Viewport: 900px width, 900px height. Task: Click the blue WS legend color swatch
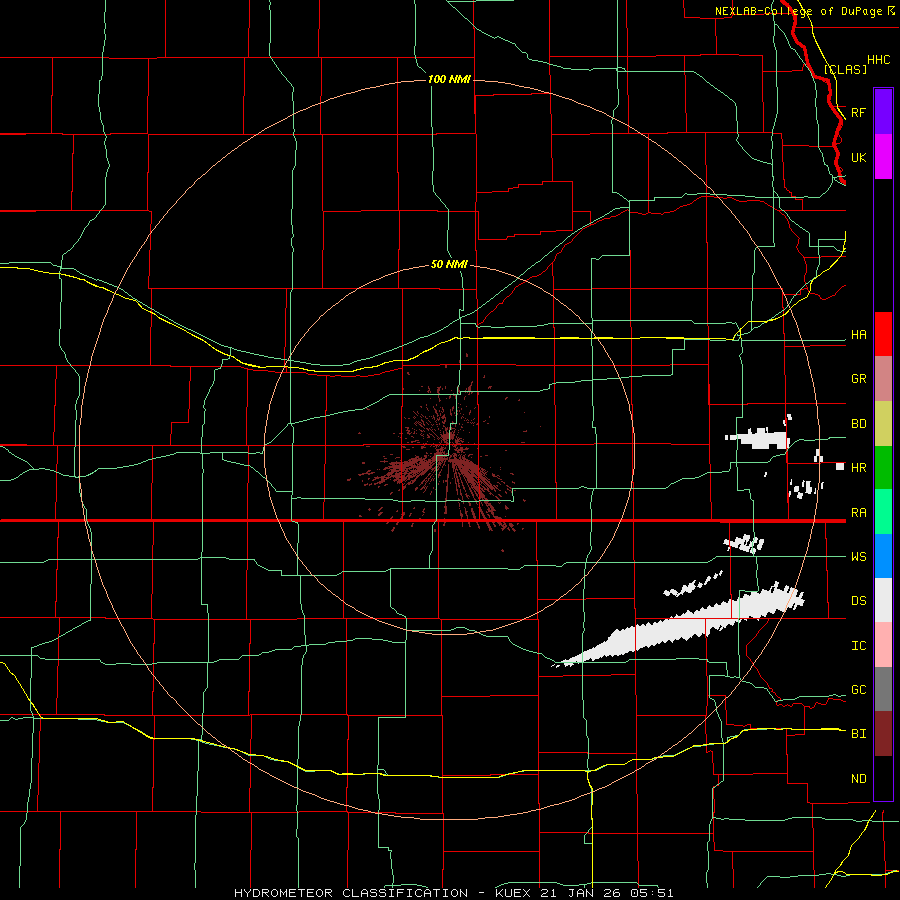883,556
